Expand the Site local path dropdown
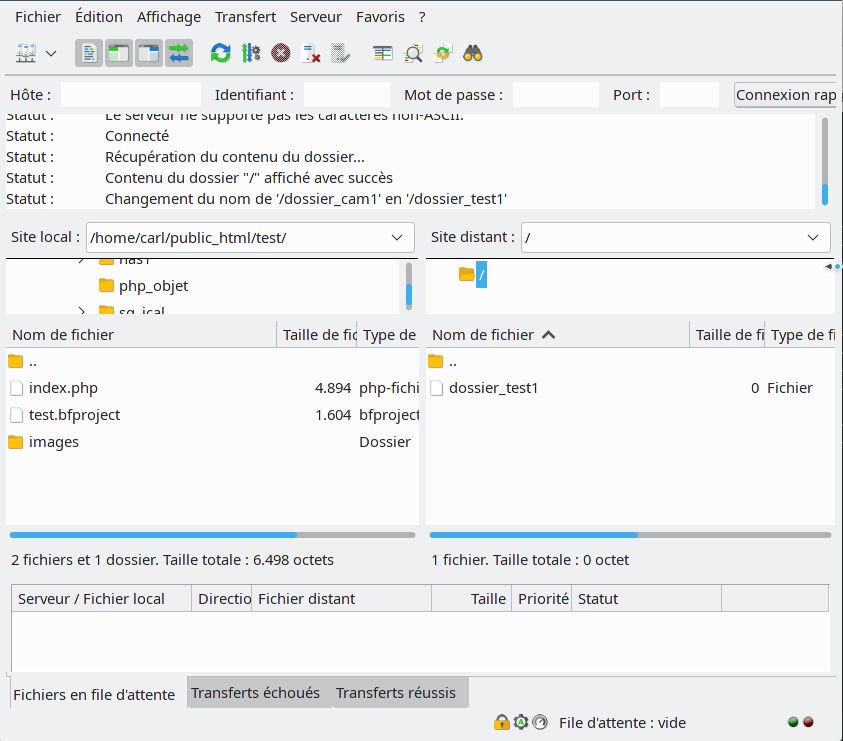 (396, 238)
